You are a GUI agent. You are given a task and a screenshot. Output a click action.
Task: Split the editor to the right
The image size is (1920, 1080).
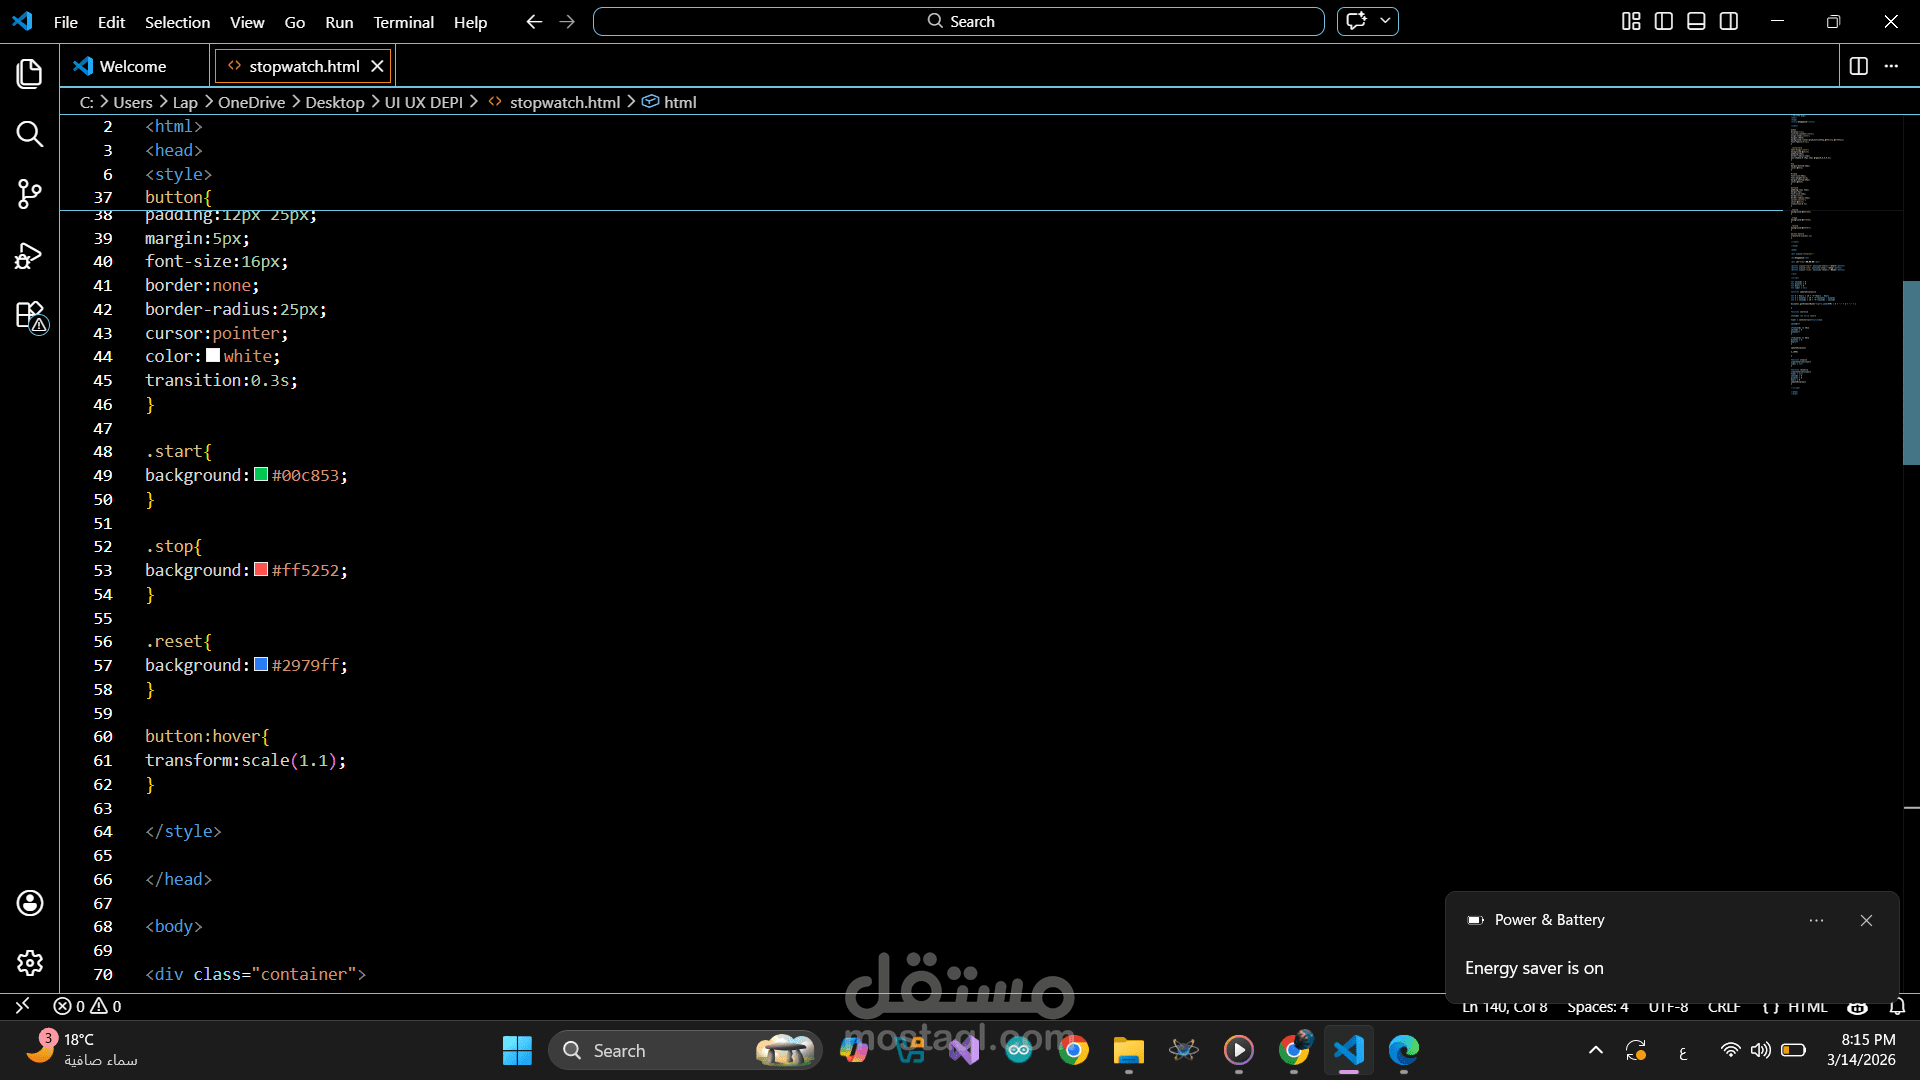click(1858, 66)
